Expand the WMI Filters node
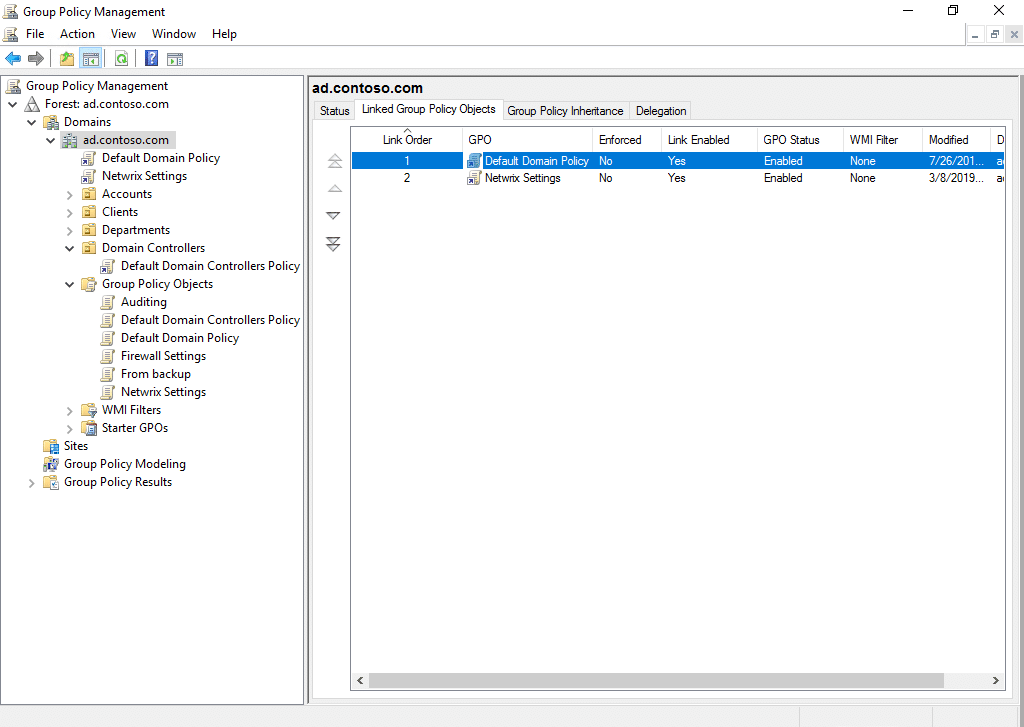Image resolution: width=1024 pixels, height=727 pixels. coord(70,411)
